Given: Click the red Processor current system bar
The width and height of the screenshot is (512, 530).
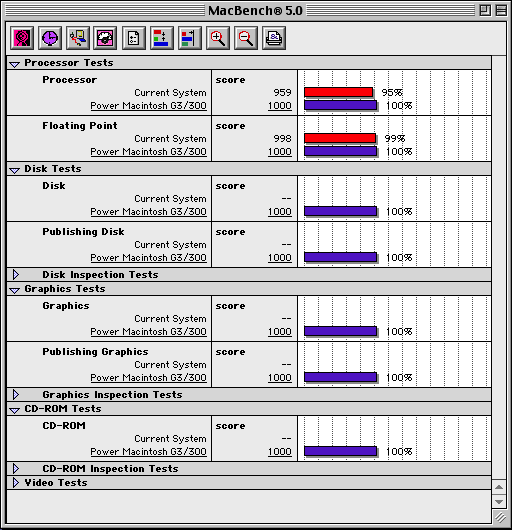Looking at the screenshot, I should click(339, 92).
